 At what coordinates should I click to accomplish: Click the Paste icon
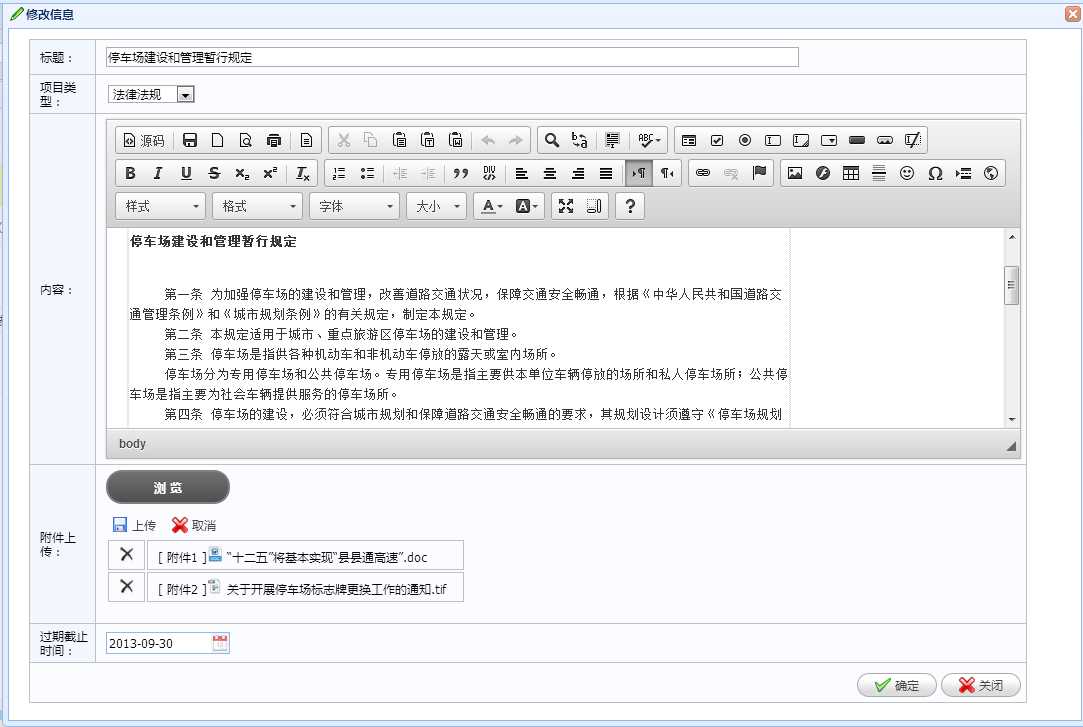(399, 140)
